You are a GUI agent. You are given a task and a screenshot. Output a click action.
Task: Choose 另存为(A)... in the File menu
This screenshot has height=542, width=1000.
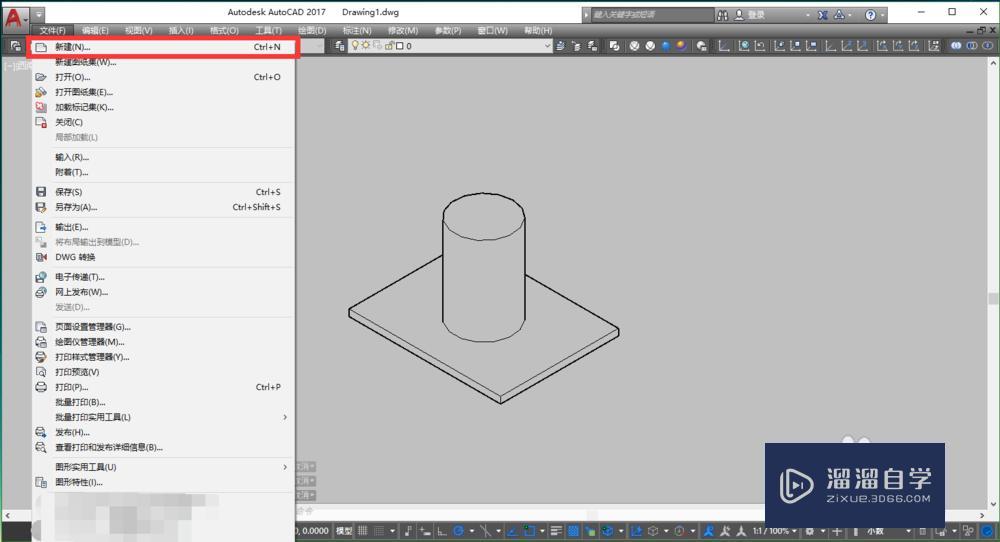pos(164,207)
